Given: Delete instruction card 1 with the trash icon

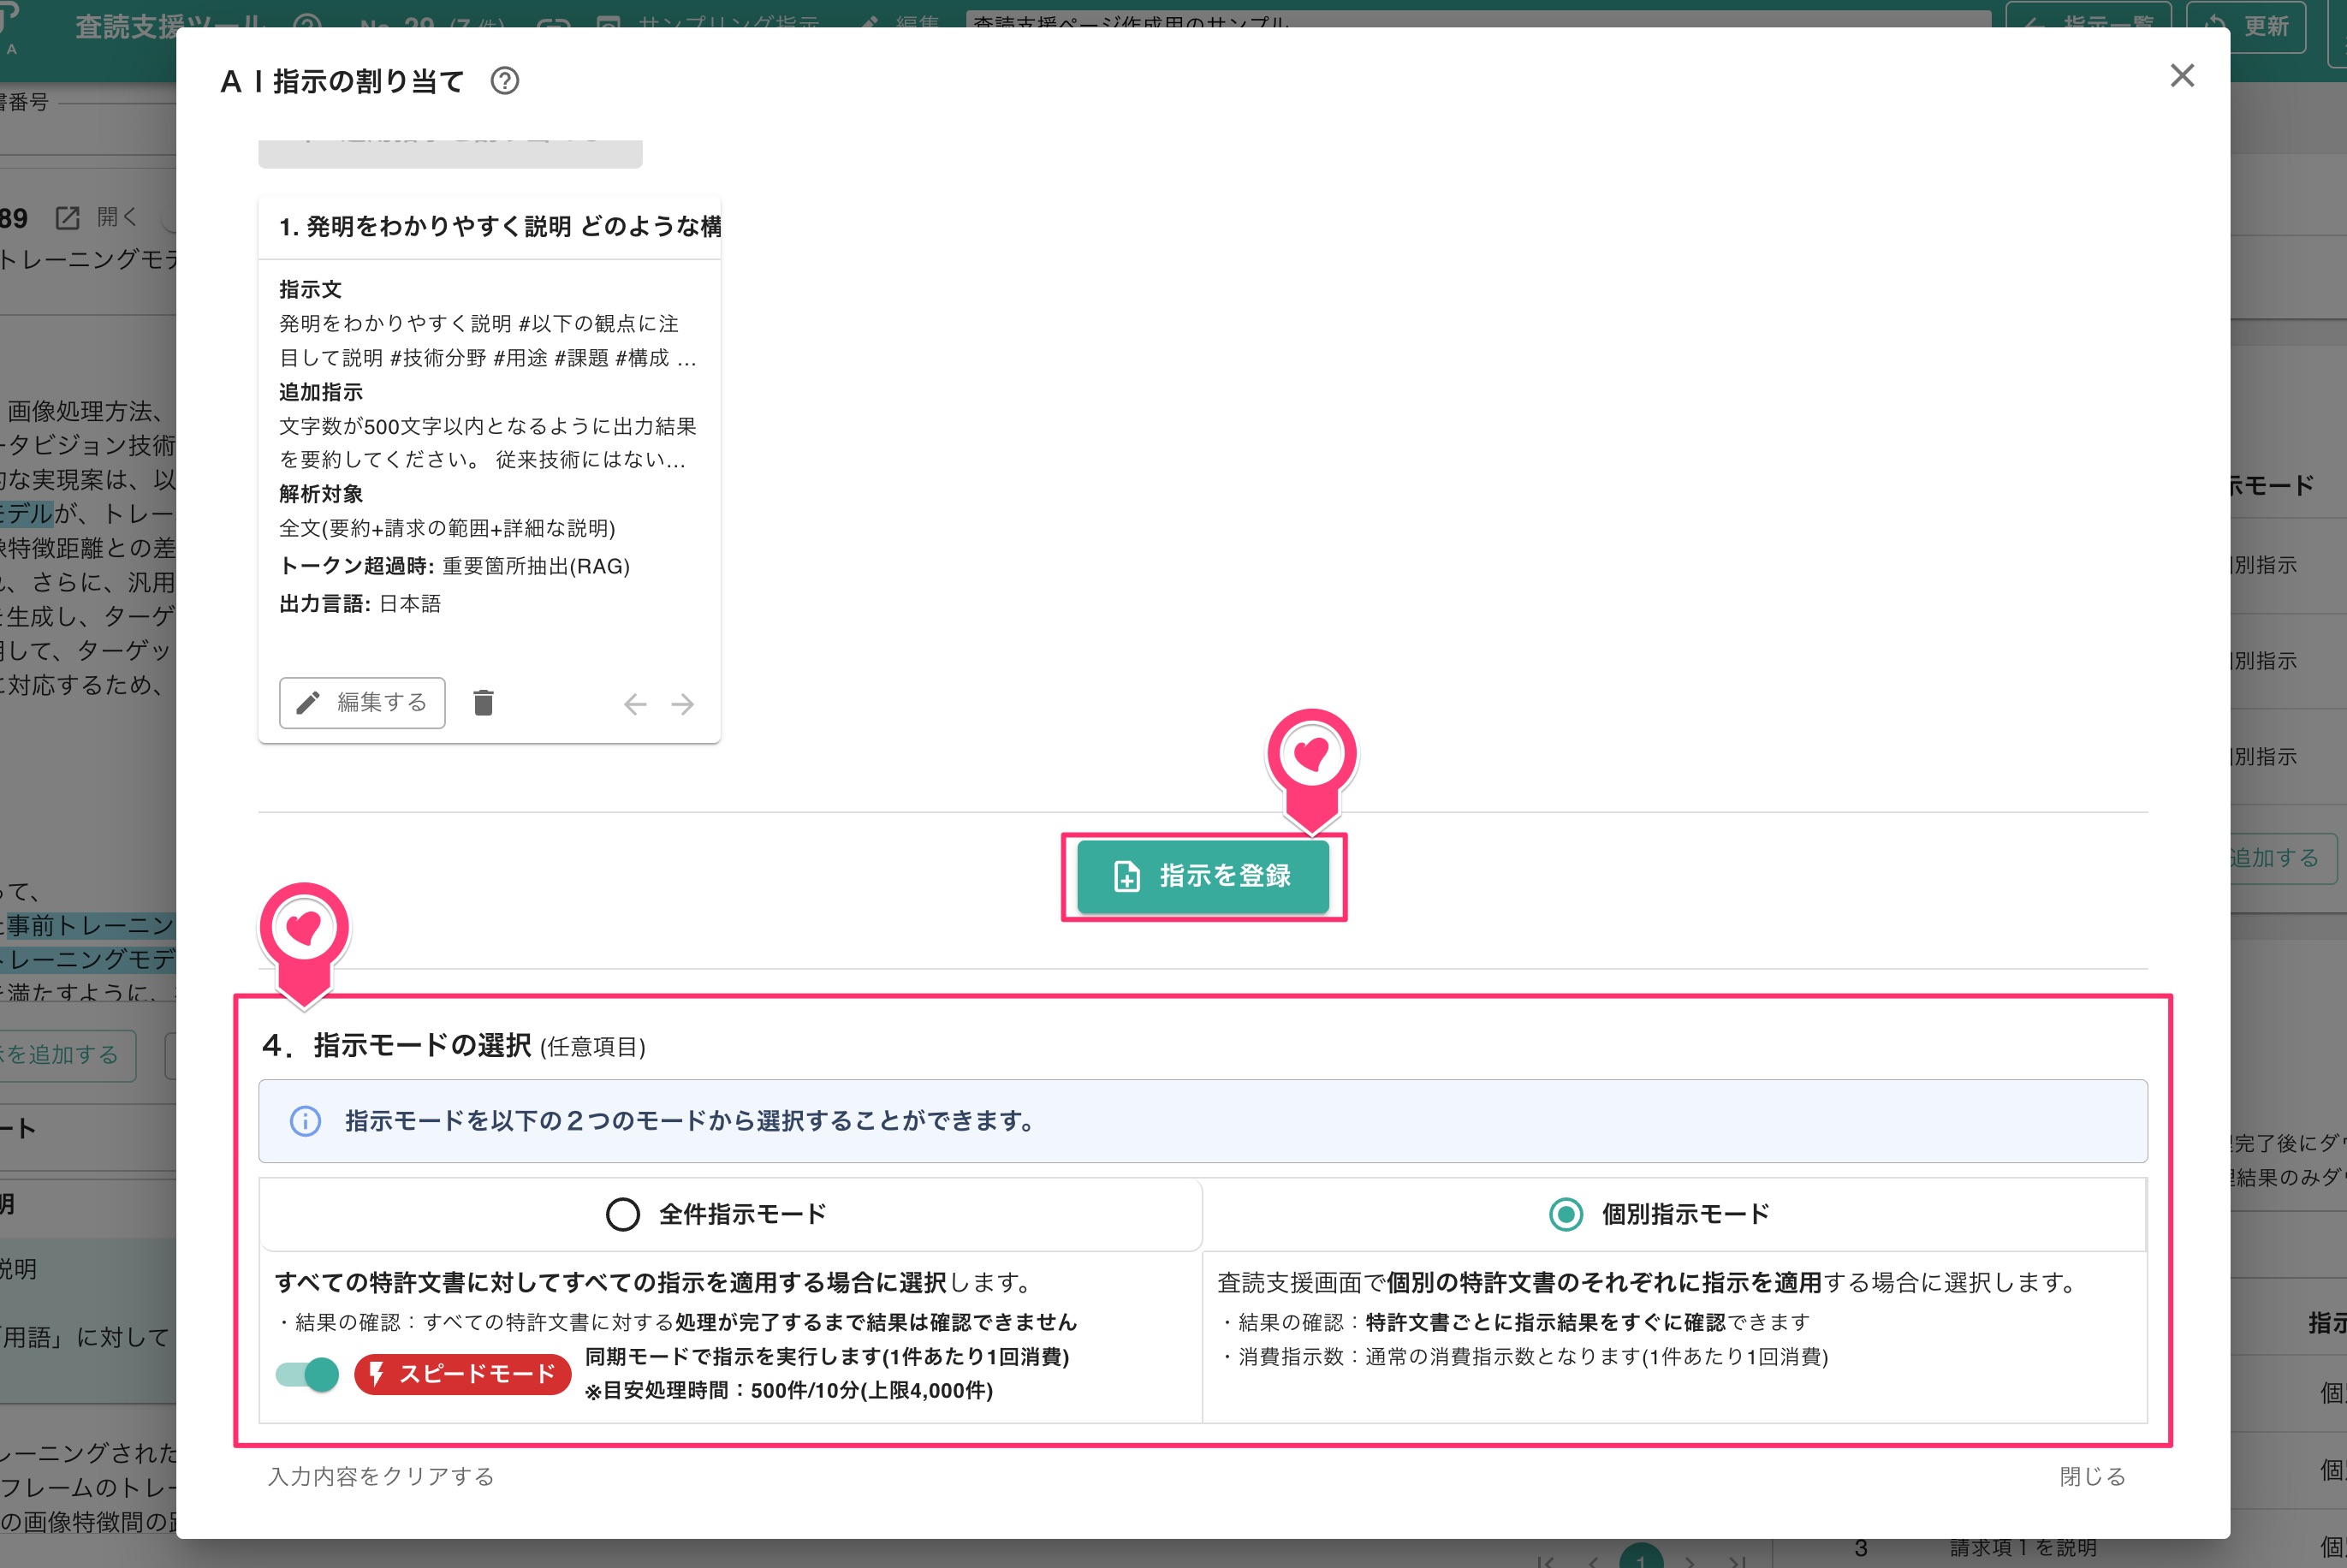Looking at the screenshot, I should pyautogui.click(x=485, y=703).
